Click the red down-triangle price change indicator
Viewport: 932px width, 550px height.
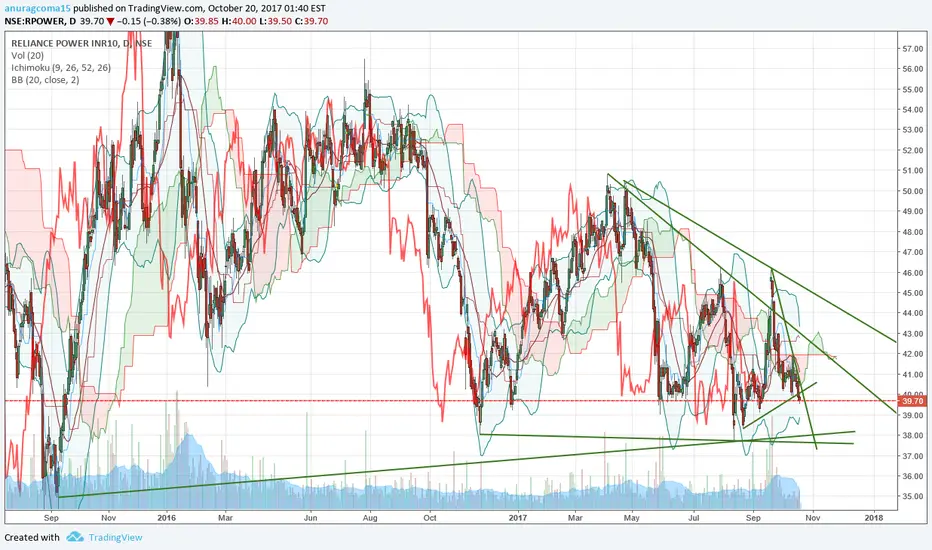(x=110, y=21)
